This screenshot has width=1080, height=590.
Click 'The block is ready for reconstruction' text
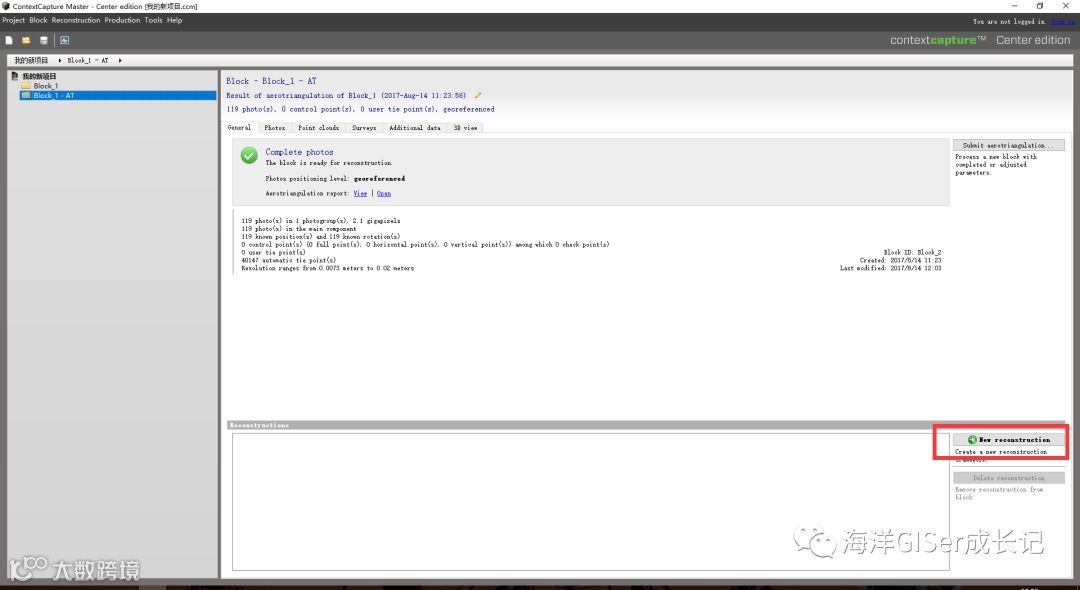click(329, 163)
